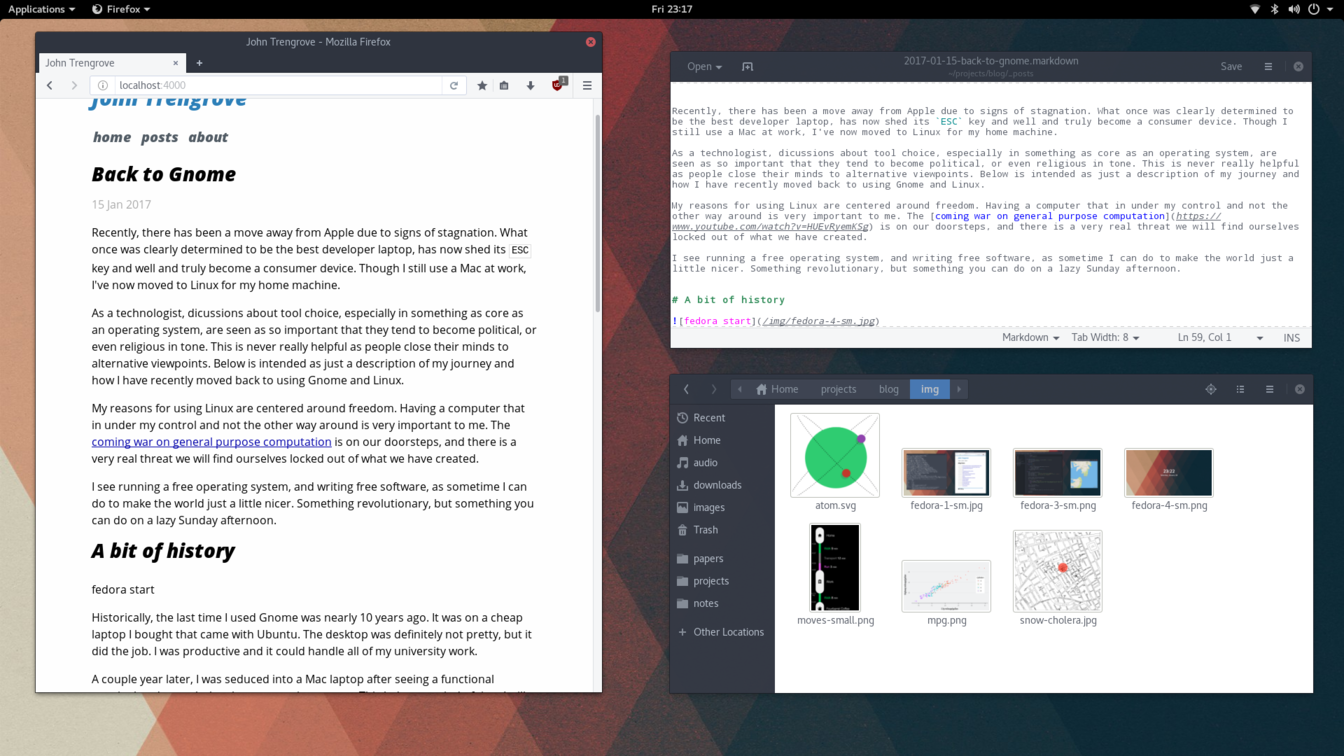Open downloads folder in the sidebar
Viewport: 1344px width, 756px height.
722,485
